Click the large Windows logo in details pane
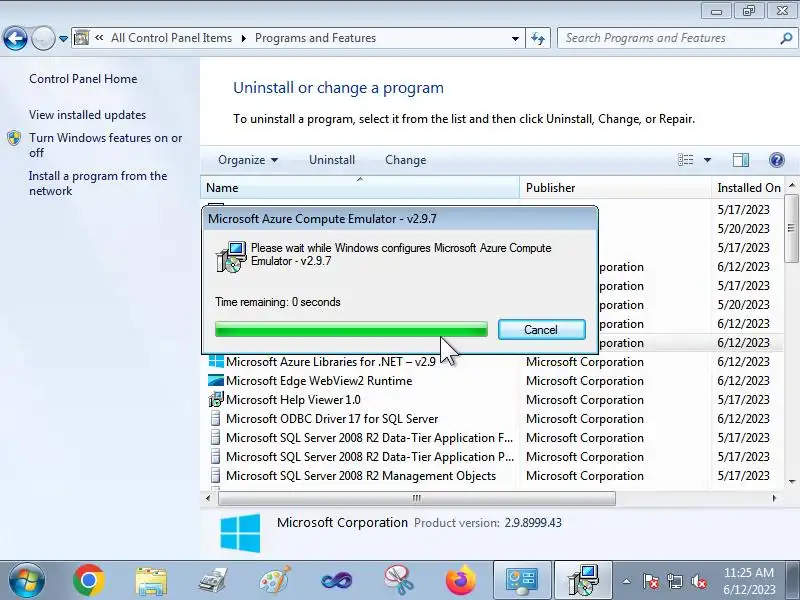 (x=240, y=533)
